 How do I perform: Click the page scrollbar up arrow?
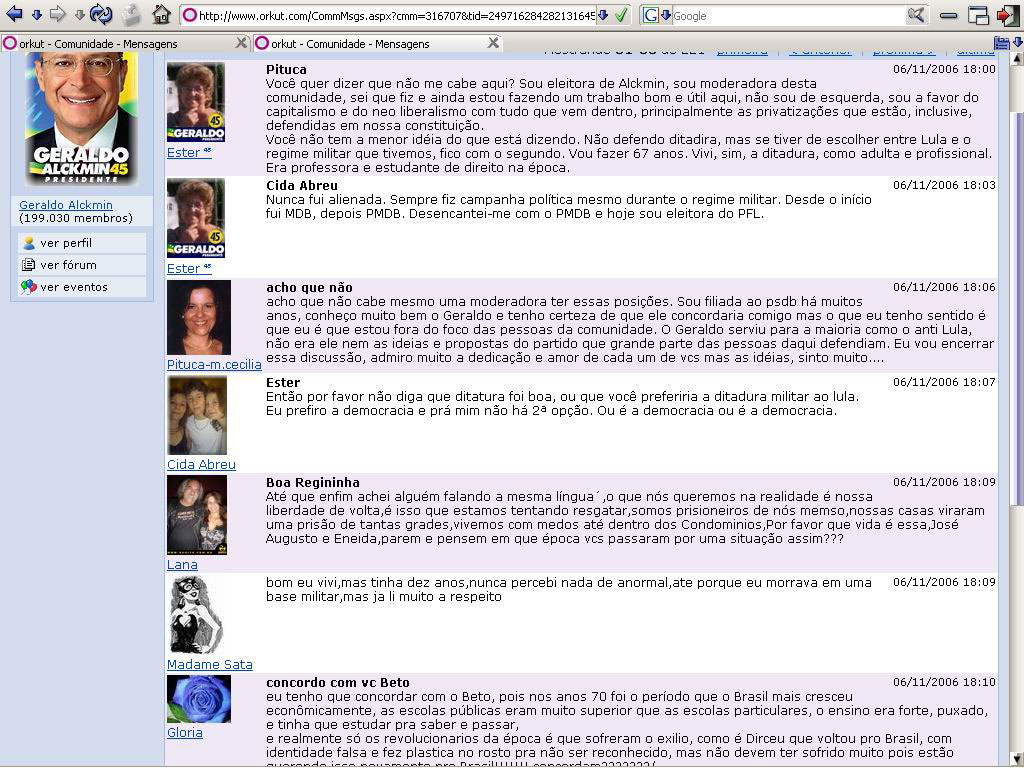pyautogui.click(x=1017, y=59)
